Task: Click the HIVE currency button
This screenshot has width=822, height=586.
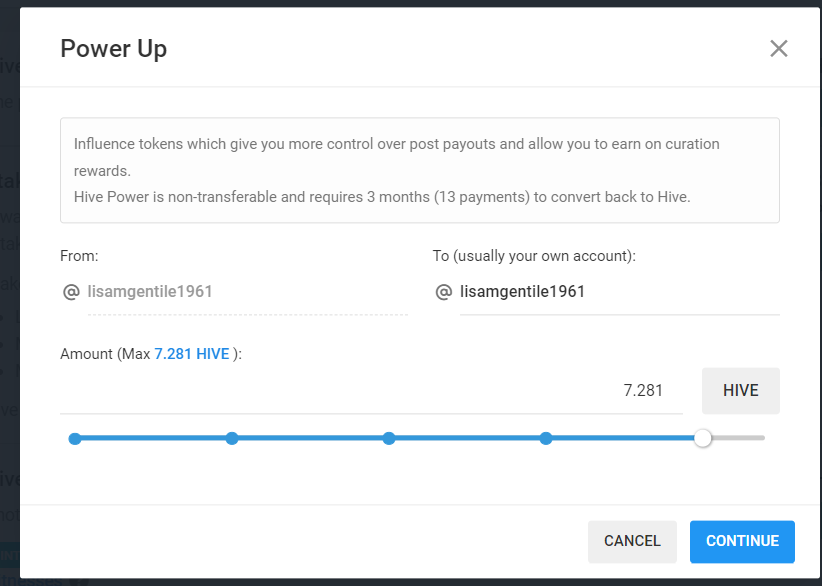Action: click(740, 390)
